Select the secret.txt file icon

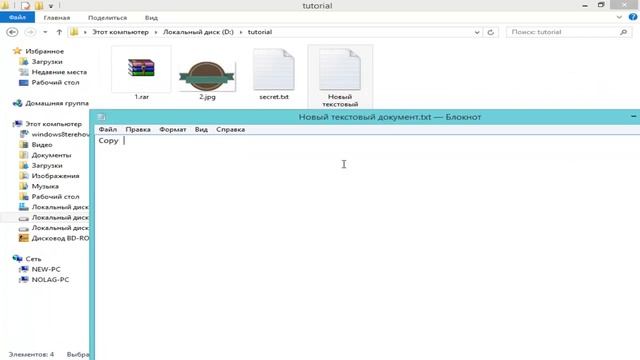point(273,69)
